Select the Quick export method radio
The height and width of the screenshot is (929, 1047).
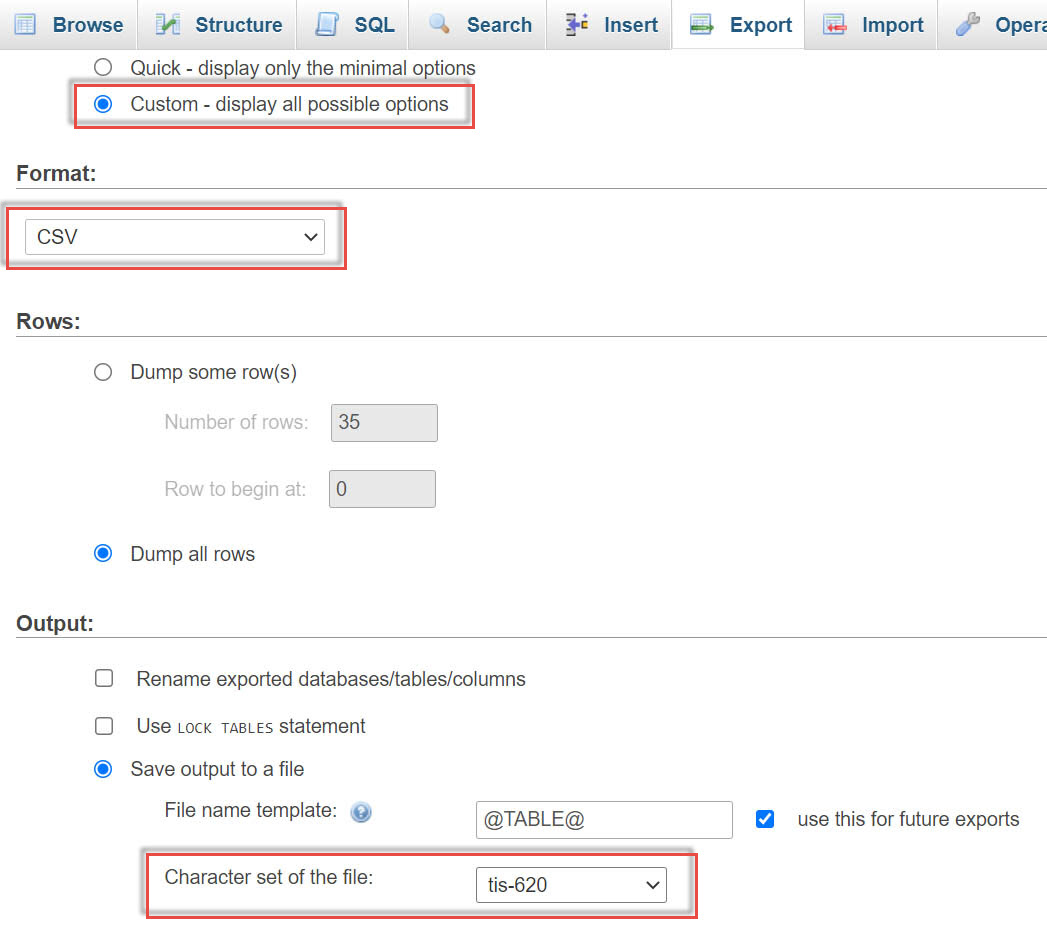click(x=103, y=67)
